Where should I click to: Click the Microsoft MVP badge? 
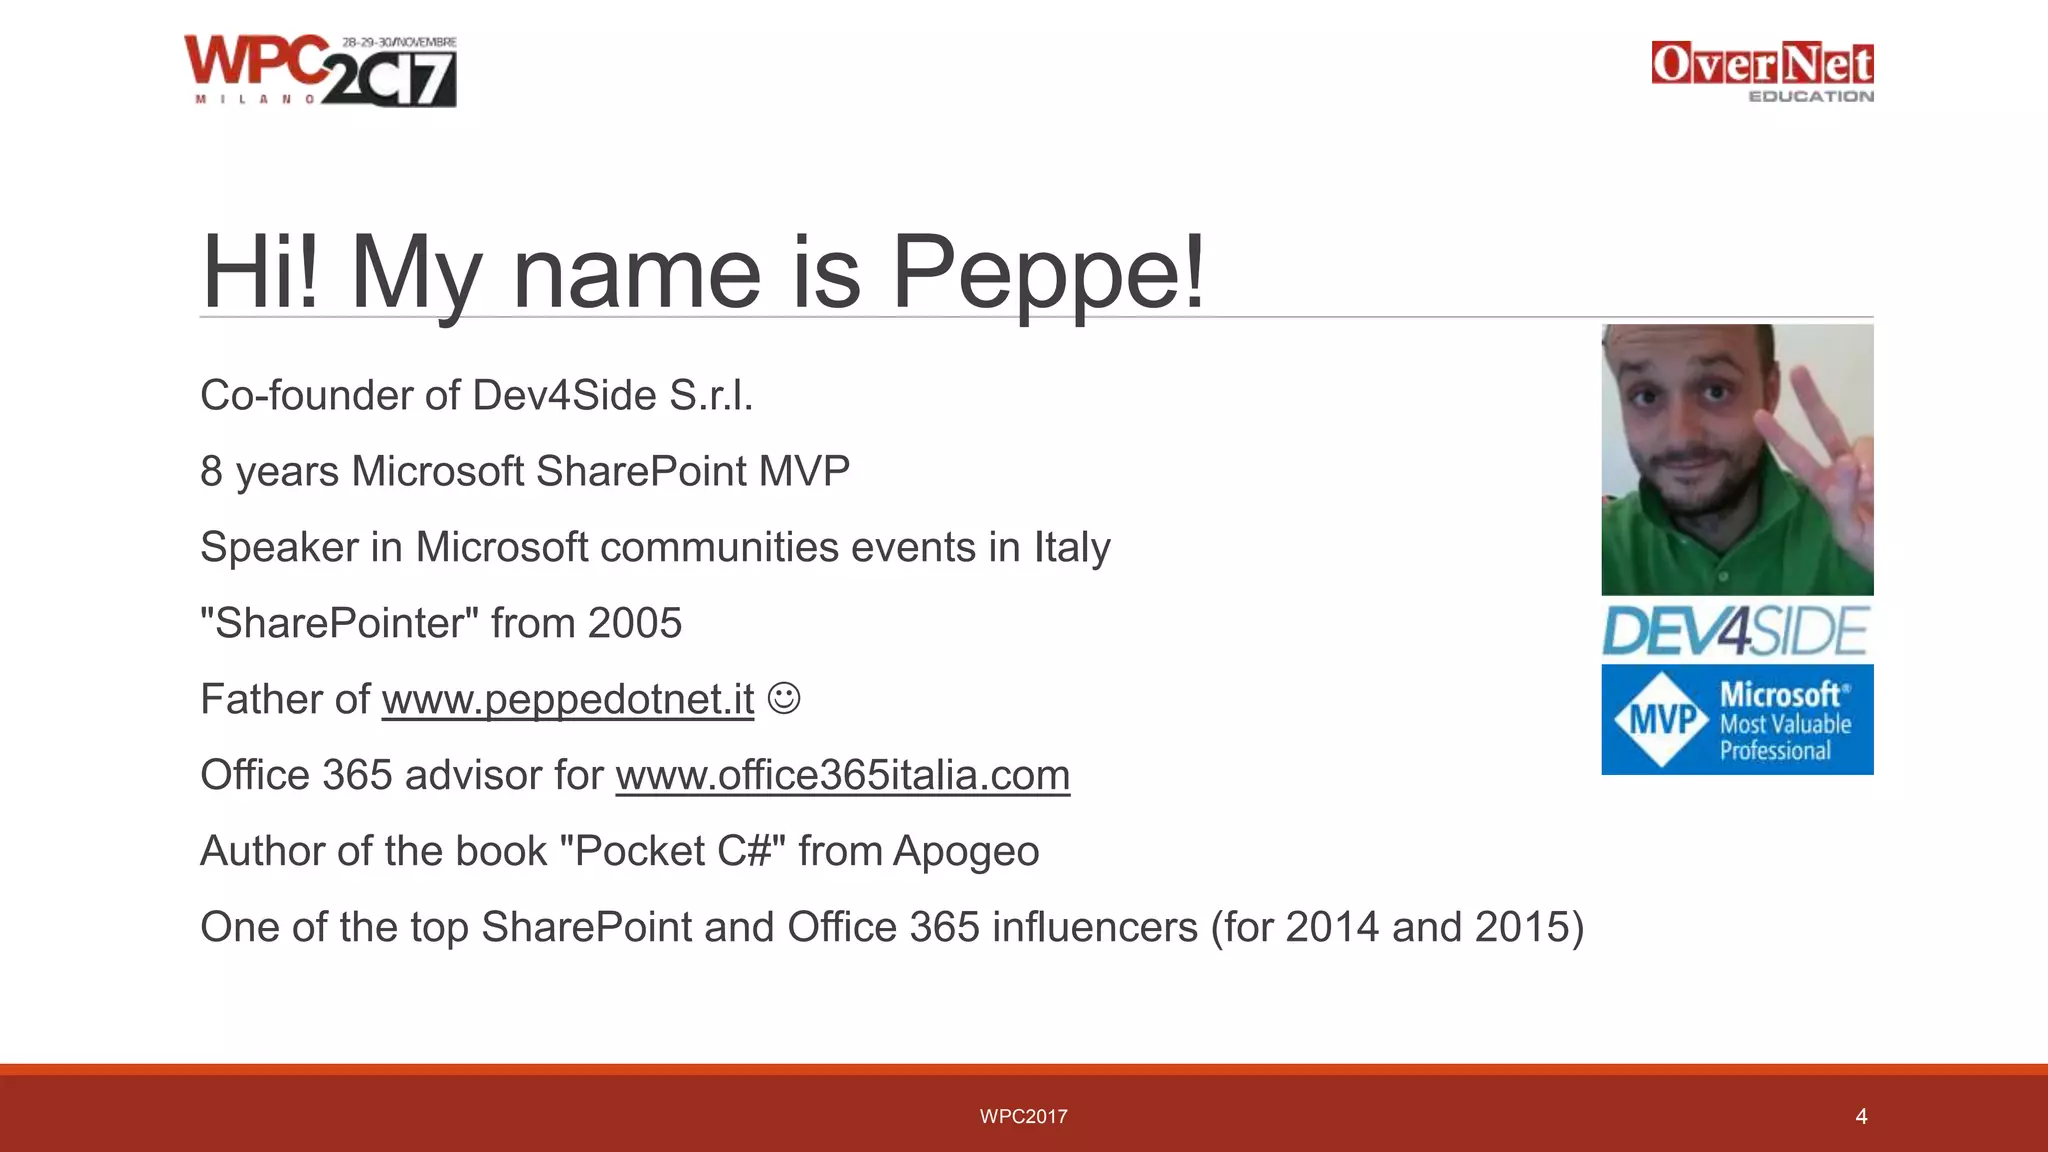click(1737, 719)
